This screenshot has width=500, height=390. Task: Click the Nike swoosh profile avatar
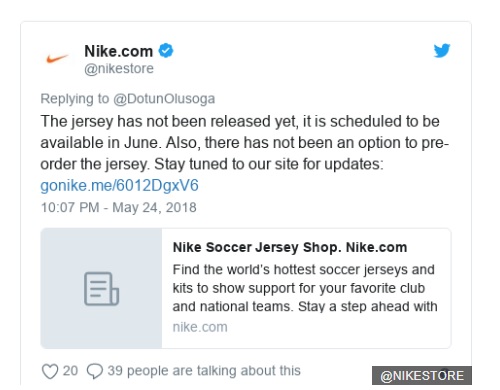57,59
